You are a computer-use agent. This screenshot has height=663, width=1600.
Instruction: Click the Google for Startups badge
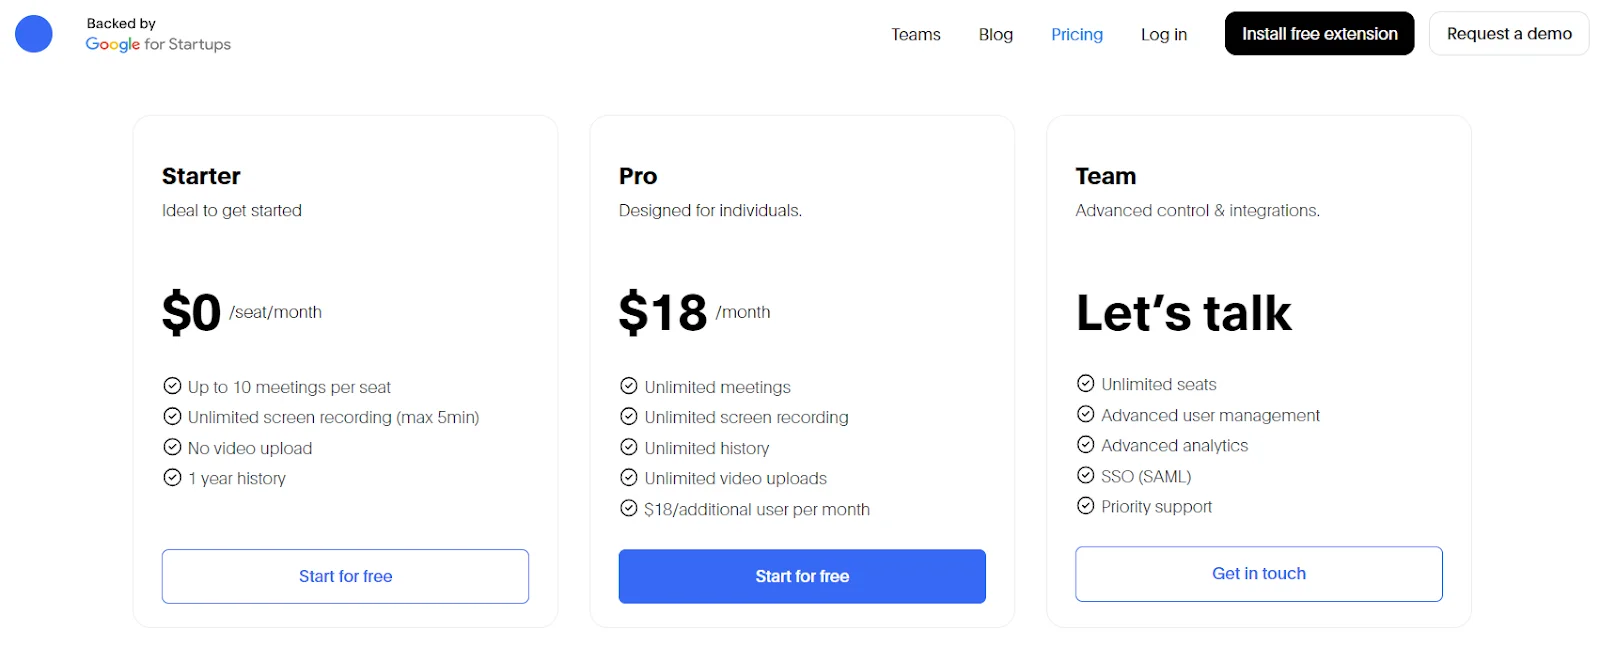coord(158,35)
